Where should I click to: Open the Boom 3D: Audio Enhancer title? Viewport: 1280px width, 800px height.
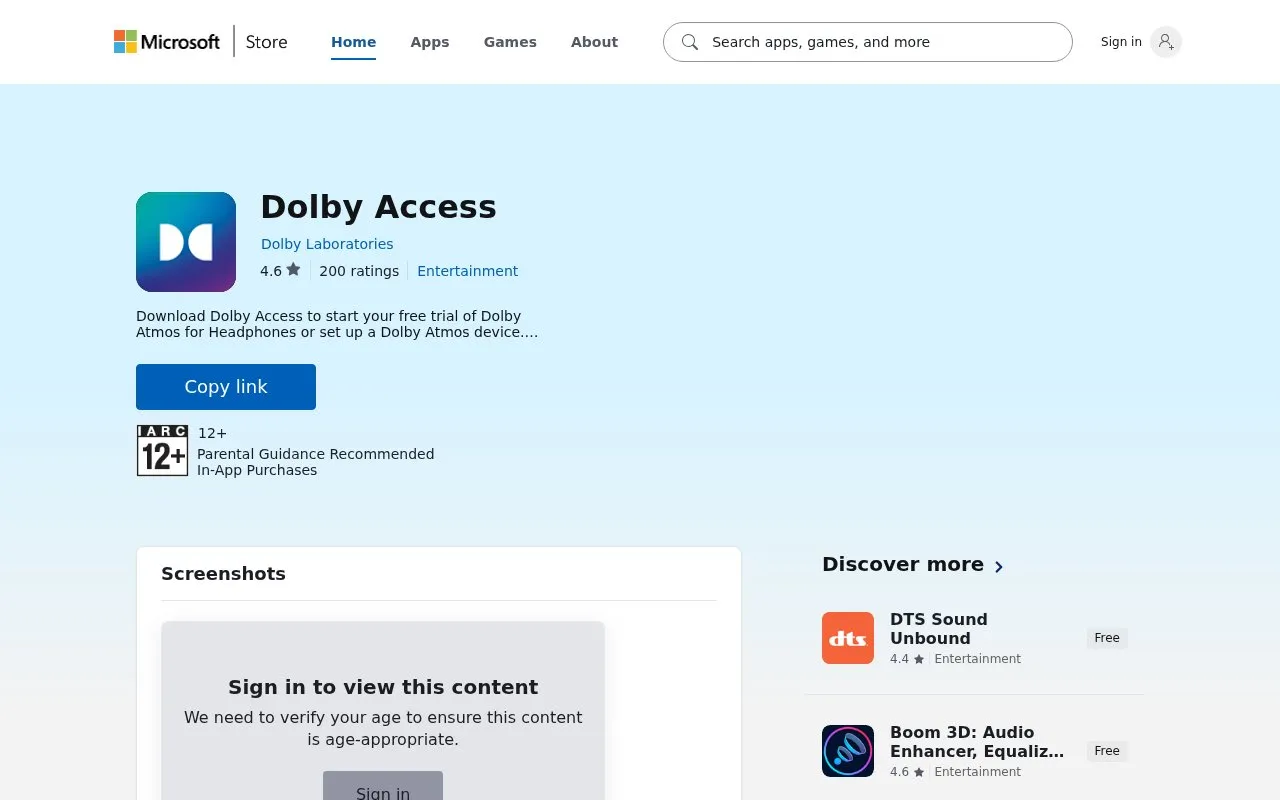[977, 742]
